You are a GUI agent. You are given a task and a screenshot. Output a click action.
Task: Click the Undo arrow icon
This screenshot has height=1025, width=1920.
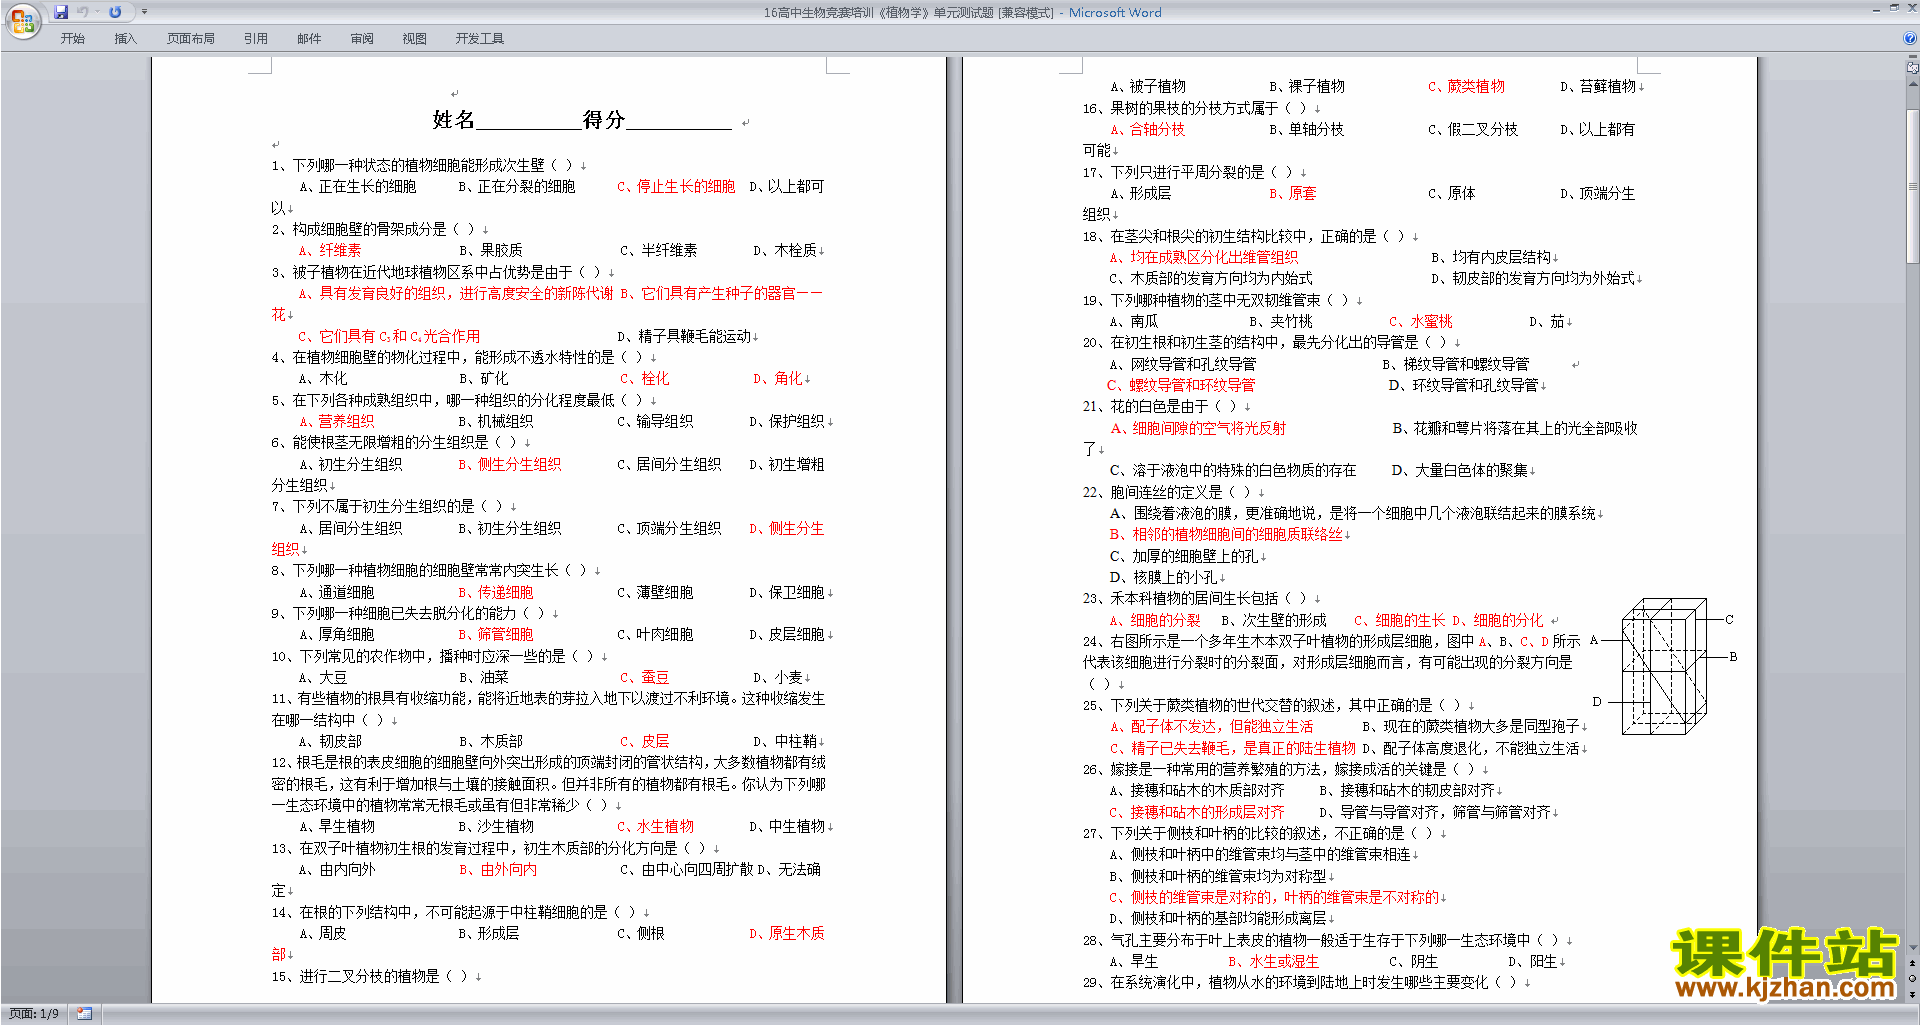coord(83,12)
